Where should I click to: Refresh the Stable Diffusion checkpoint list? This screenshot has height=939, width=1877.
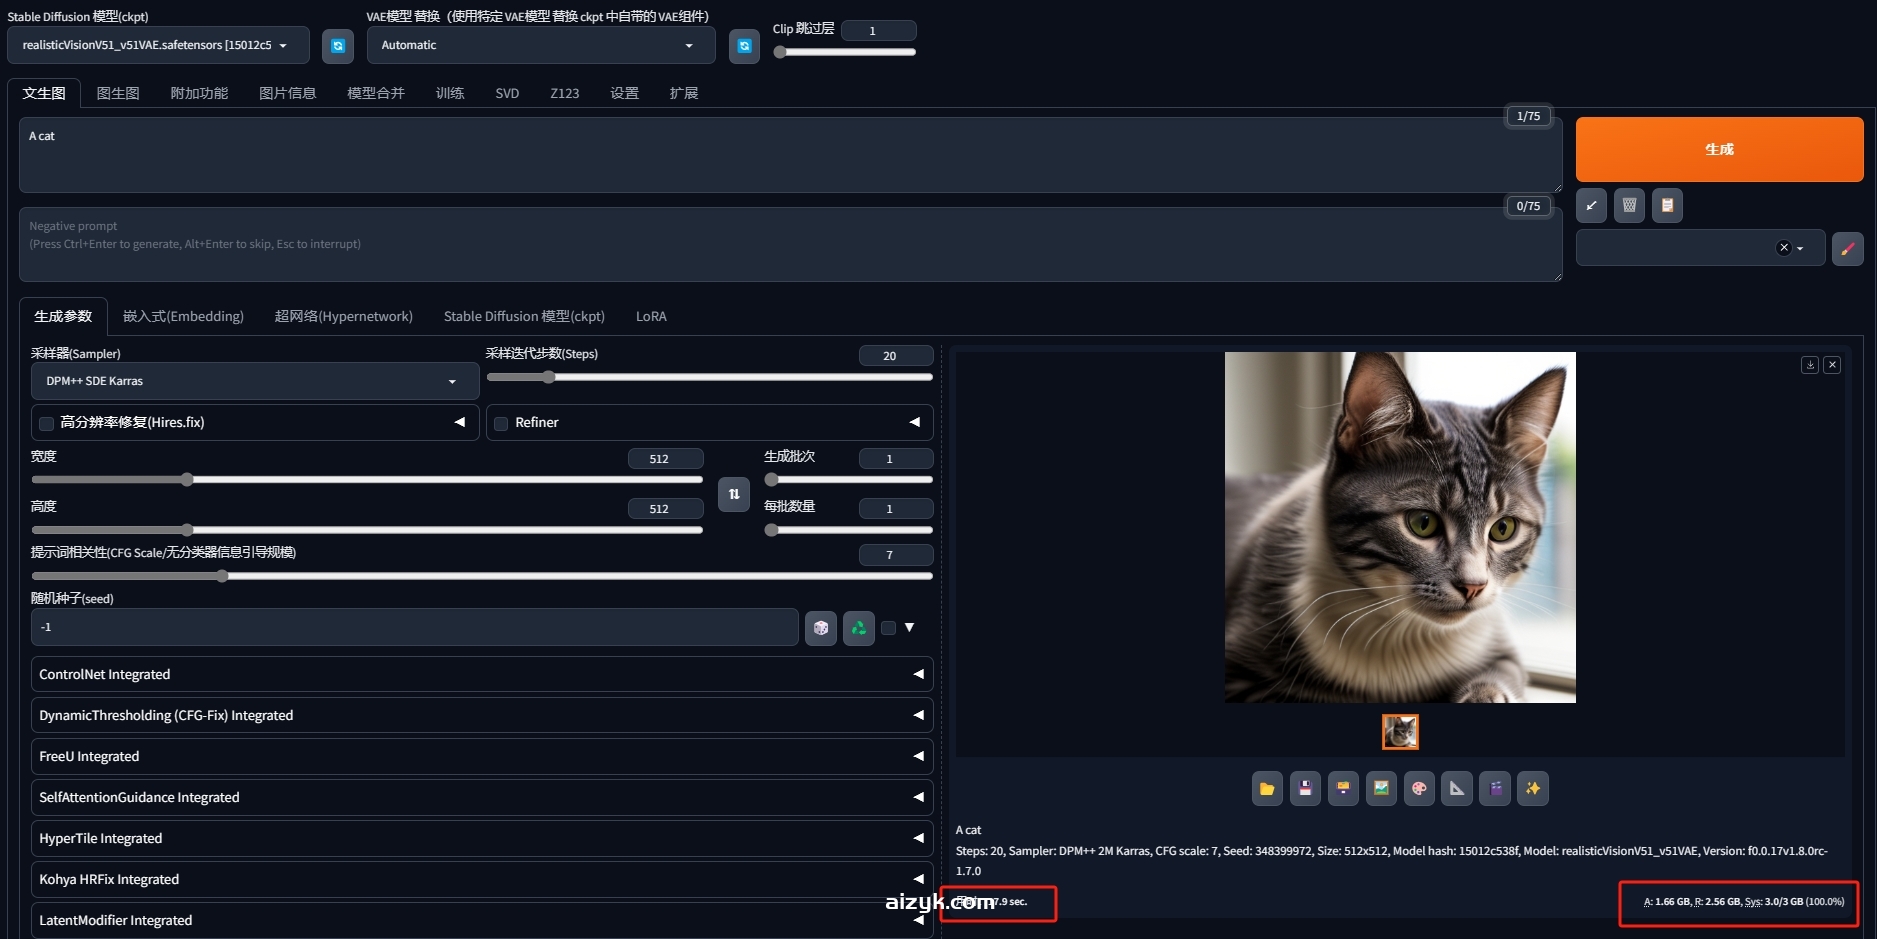(x=338, y=46)
